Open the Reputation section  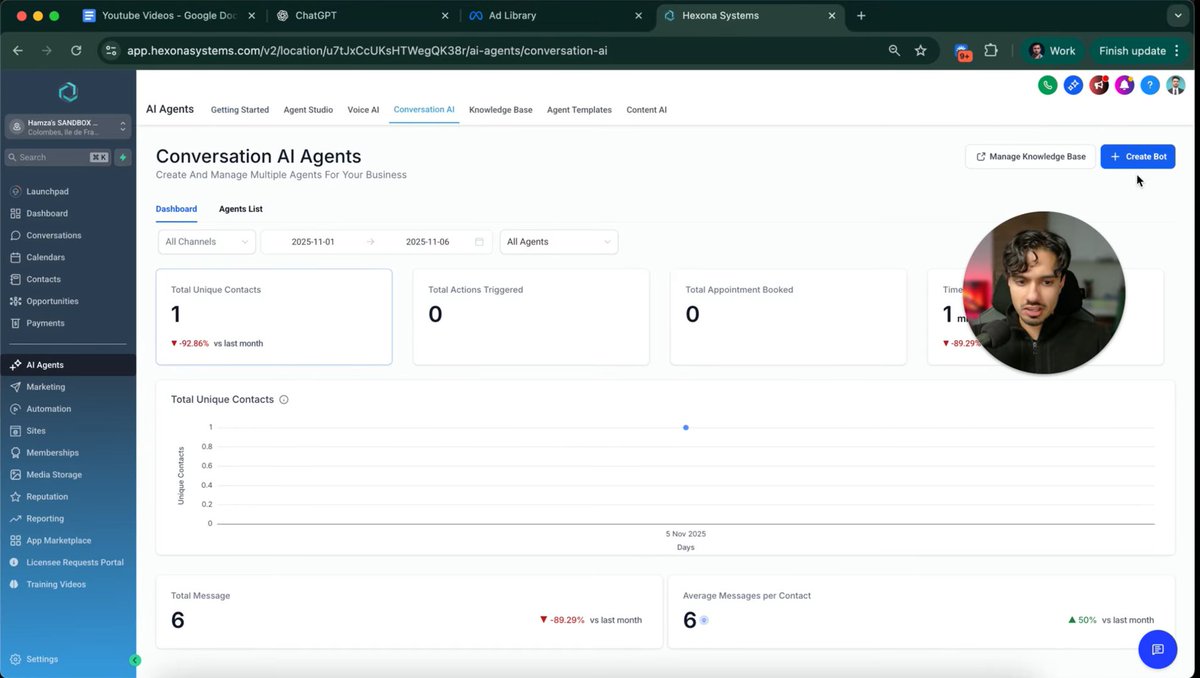(46, 496)
